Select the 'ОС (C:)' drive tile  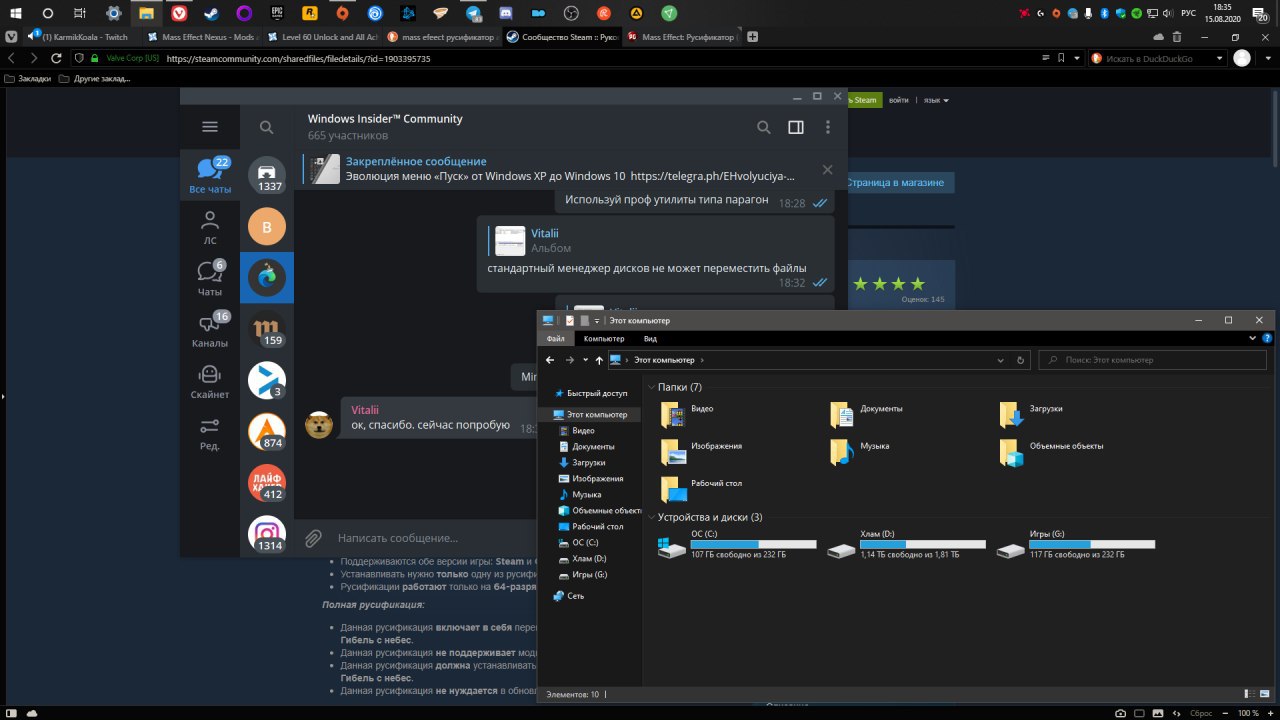(x=738, y=545)
